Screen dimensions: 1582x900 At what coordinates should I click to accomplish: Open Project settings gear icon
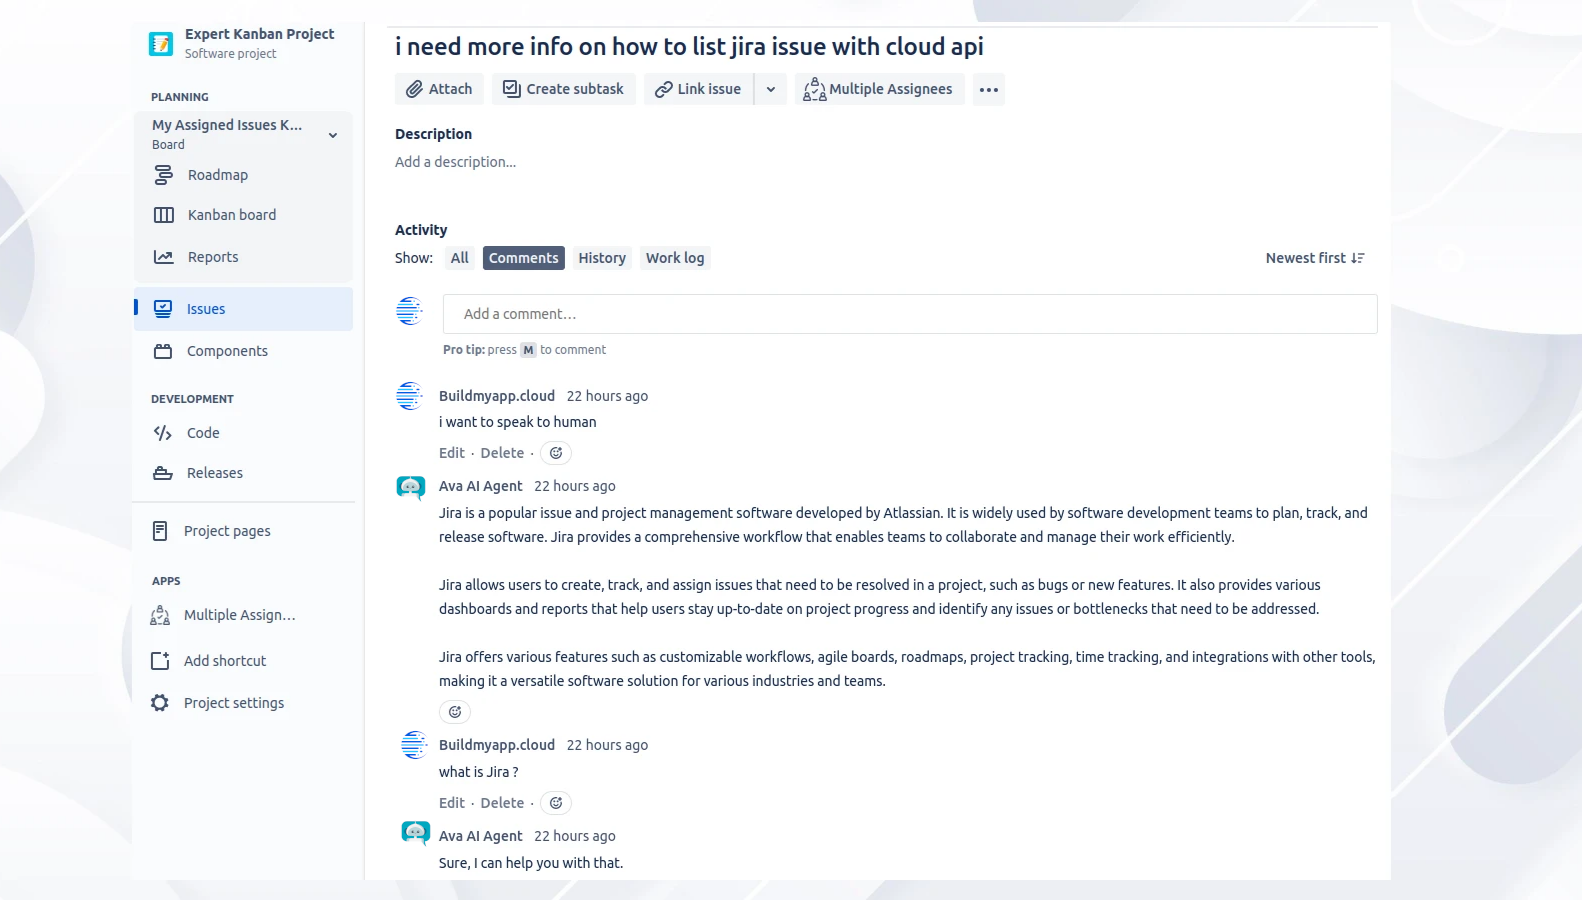coord(160,703)
